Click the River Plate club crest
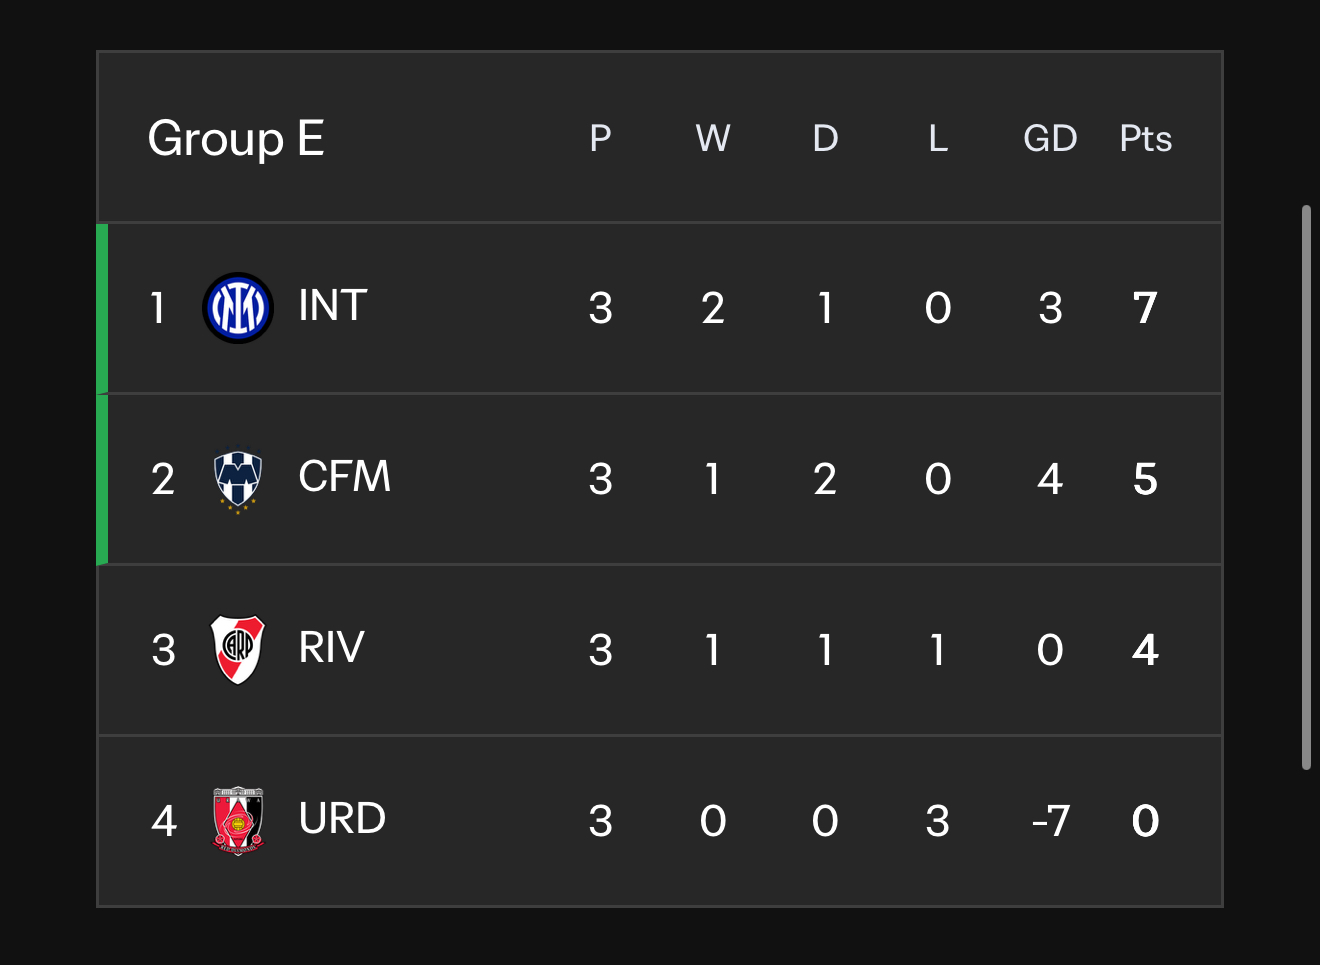The image size is (1320, 965). pyautogui.click(x=238, y=650)
